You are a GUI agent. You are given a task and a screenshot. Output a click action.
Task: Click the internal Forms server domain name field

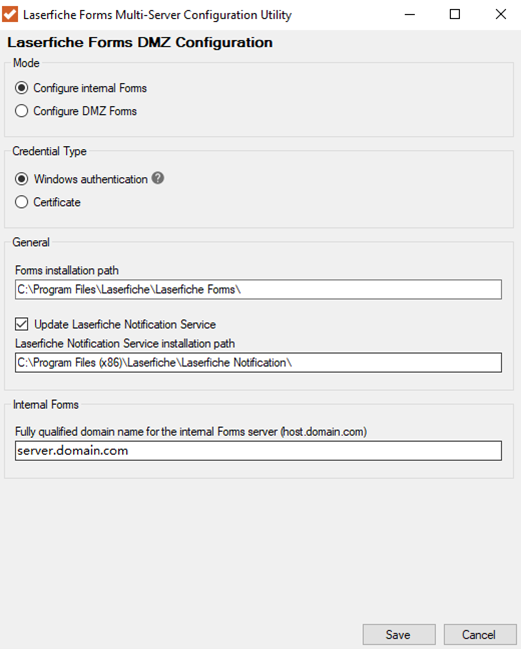click(258, 450)
